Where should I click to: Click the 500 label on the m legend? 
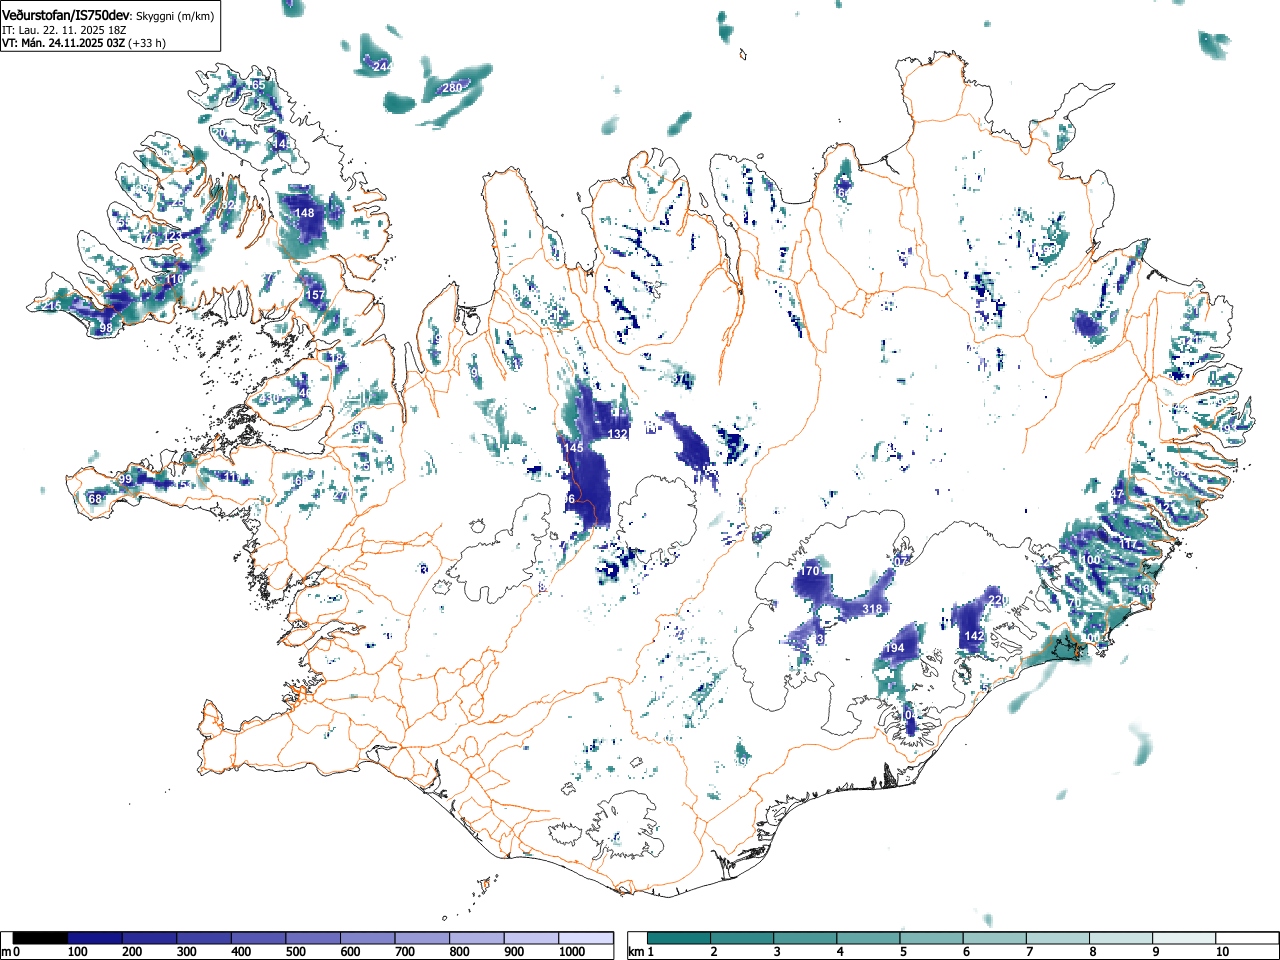pyautogui.click(x=295, y=952)
